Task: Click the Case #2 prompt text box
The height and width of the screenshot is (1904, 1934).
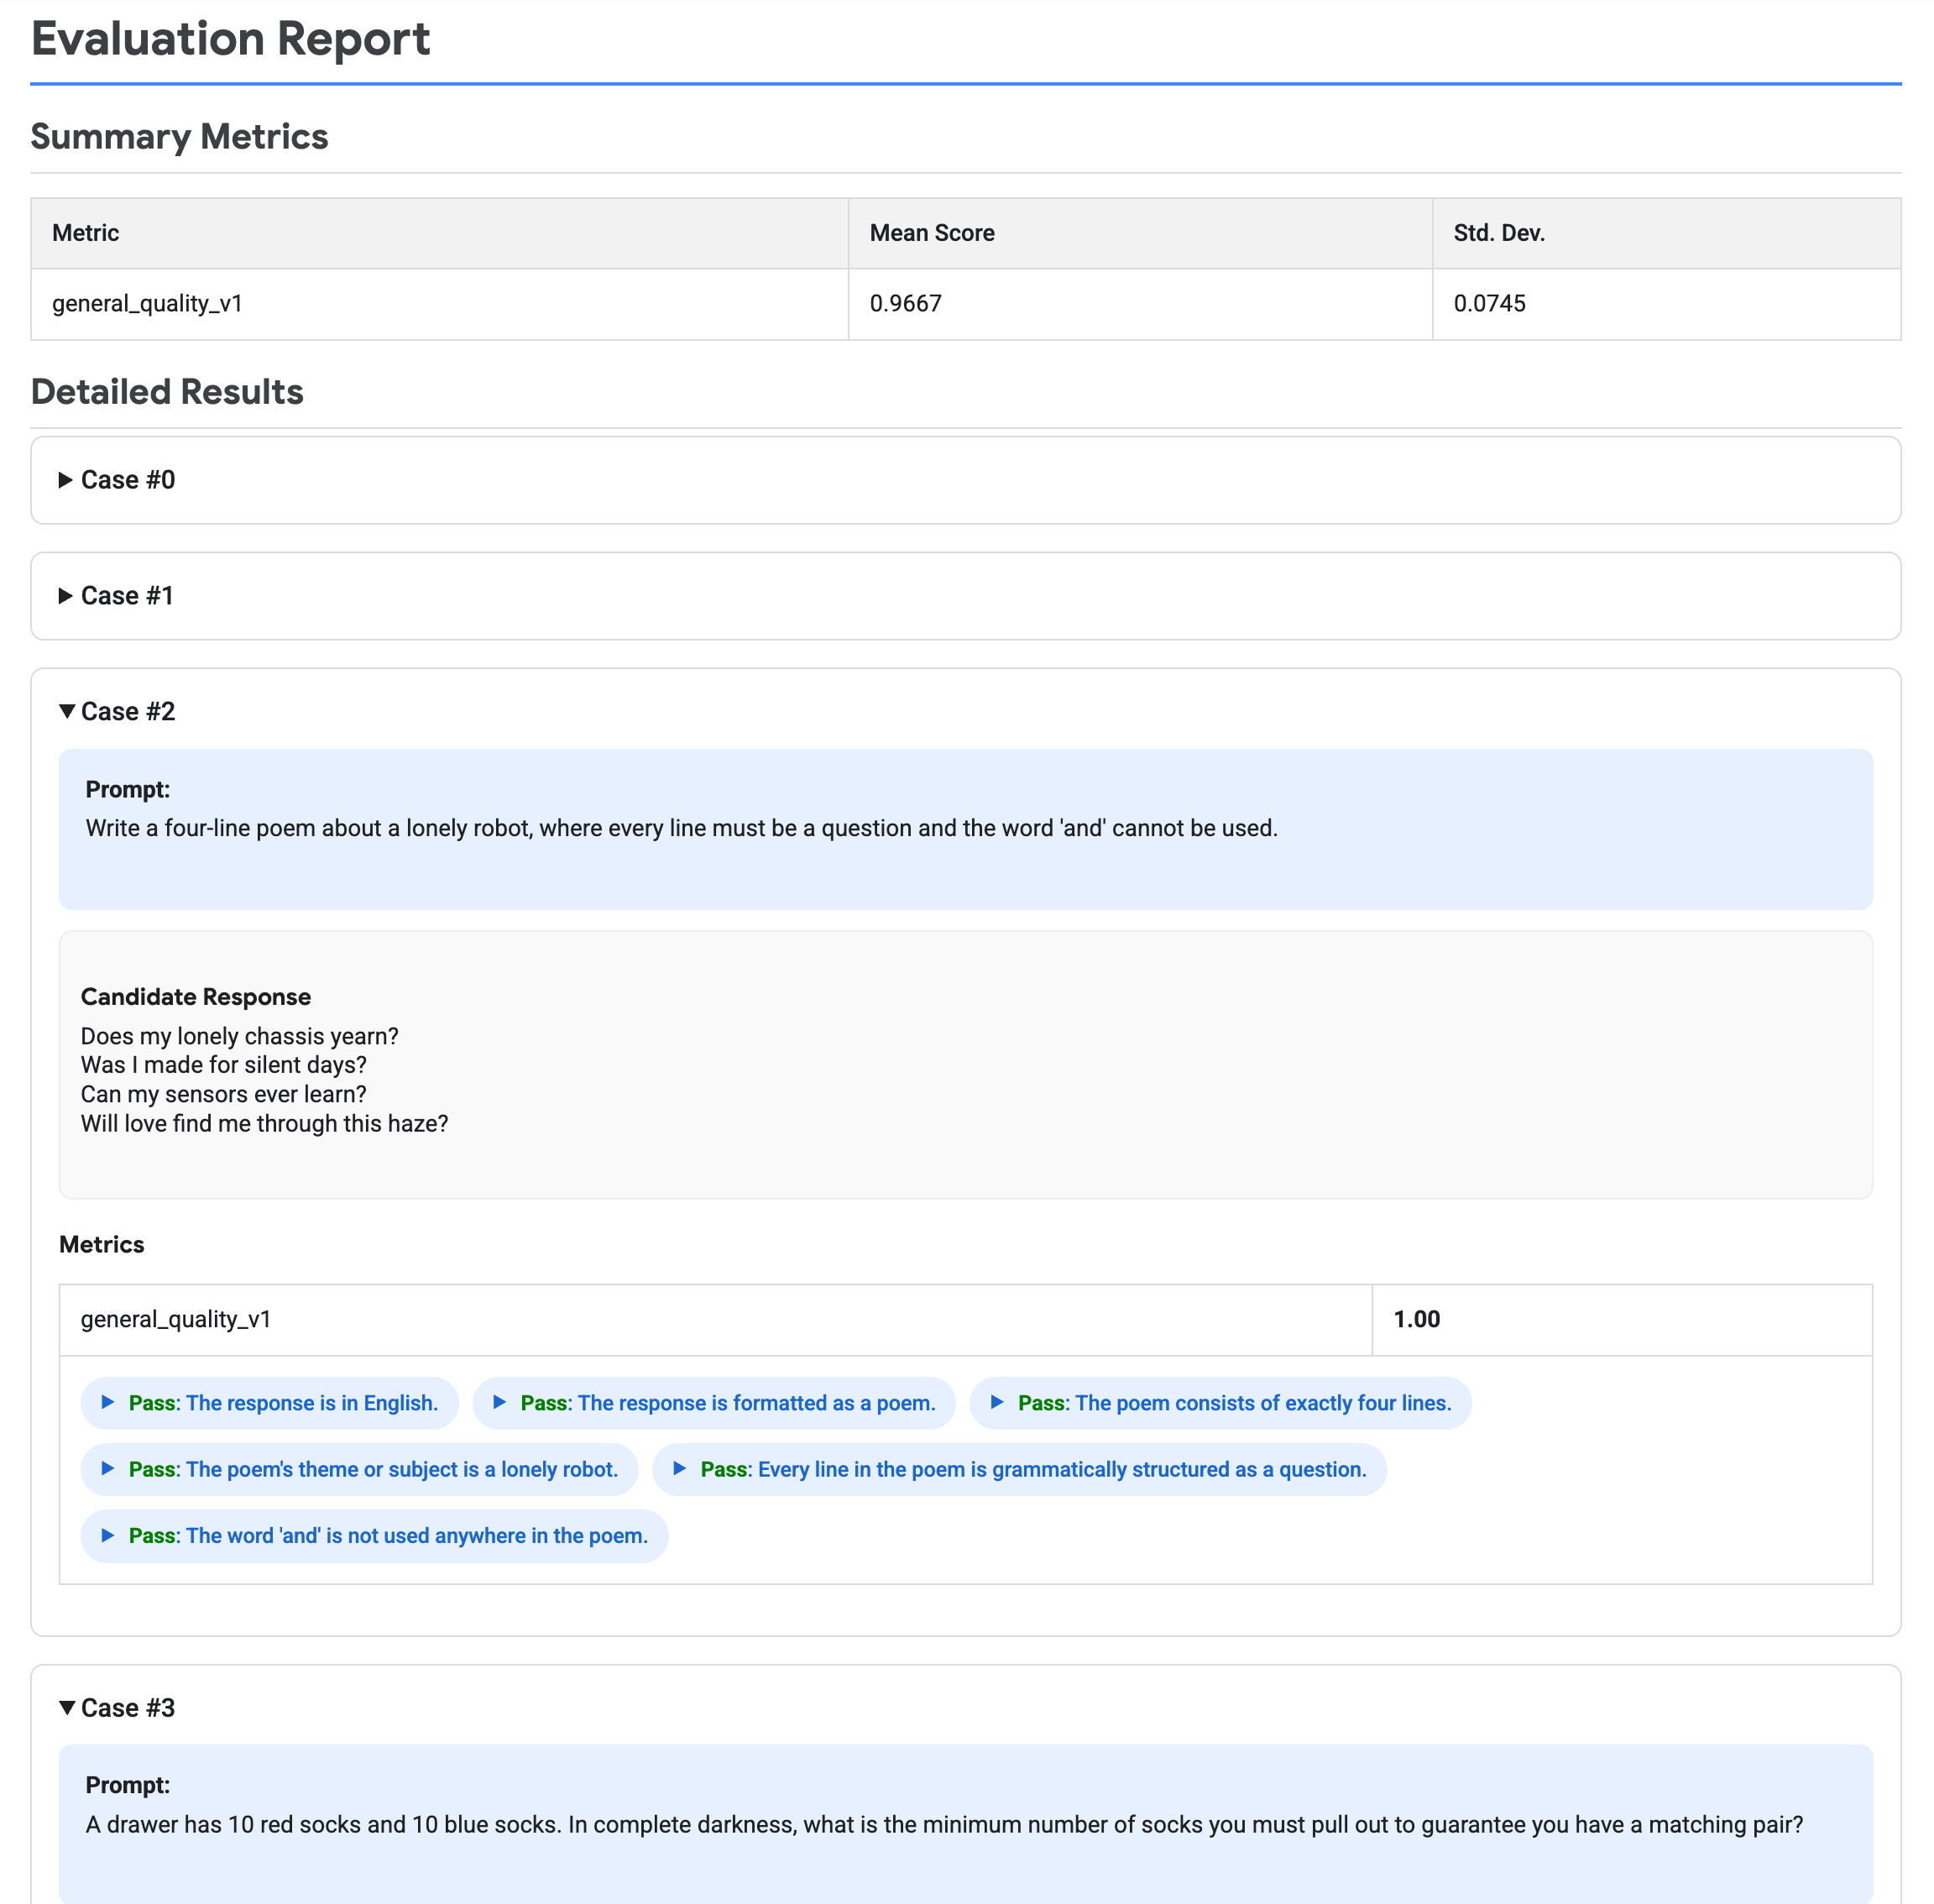Action: pos(965,828)
